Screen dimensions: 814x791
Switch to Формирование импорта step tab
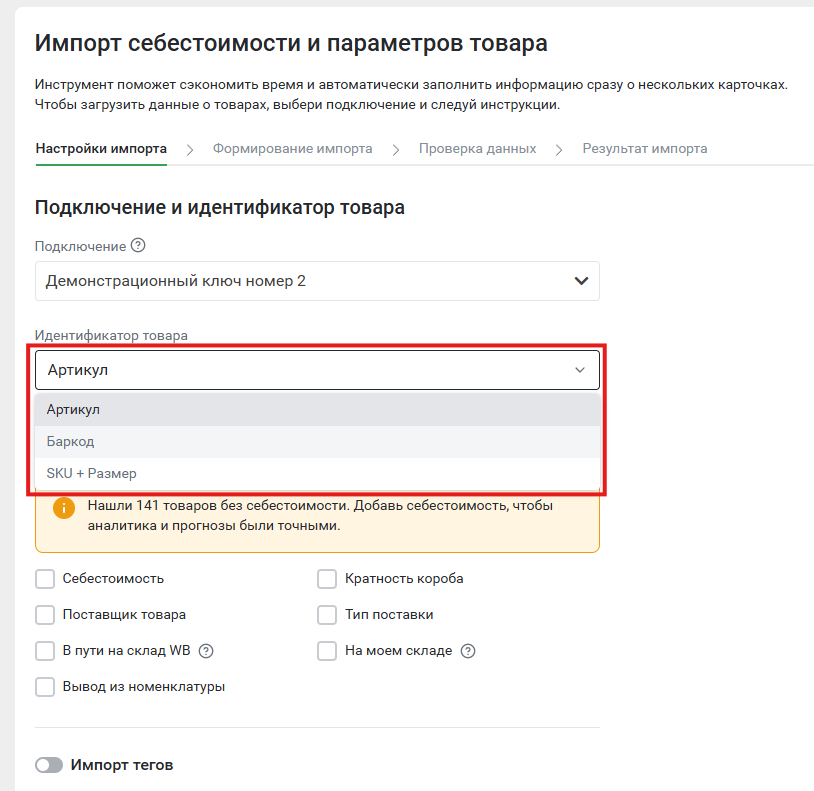[x=293, y=148]
